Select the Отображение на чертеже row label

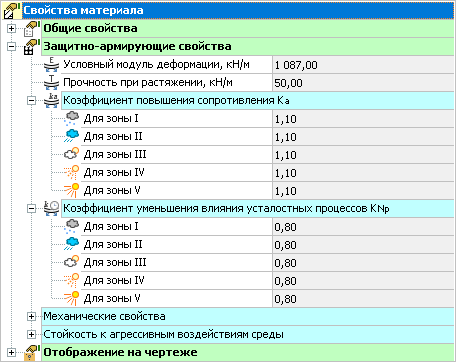point(120,353)
